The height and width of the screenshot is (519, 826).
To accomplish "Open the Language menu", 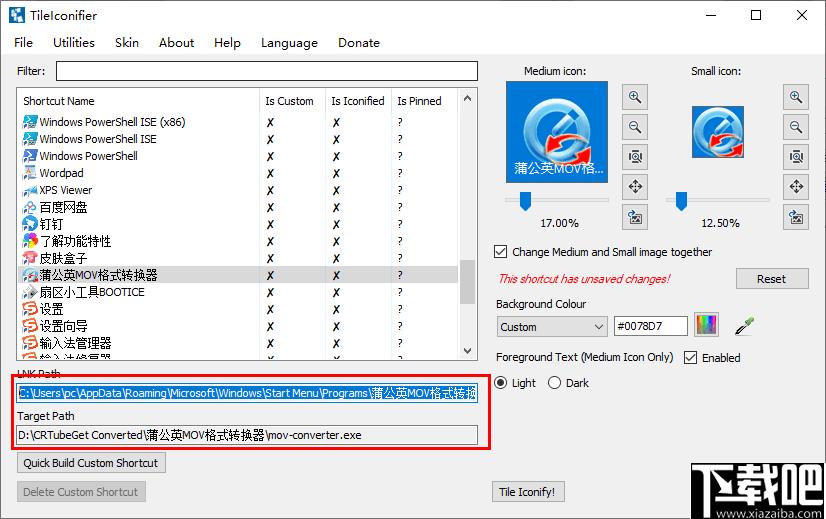I will pyautogui.click(x=289, y=43).
